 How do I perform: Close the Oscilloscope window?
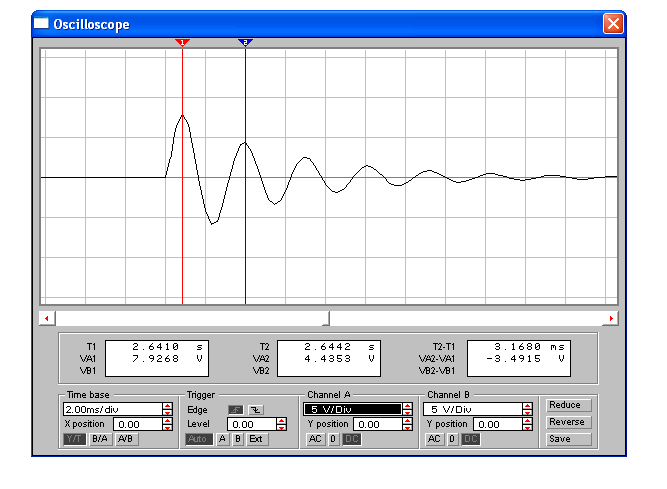click(x=613, y=23)
